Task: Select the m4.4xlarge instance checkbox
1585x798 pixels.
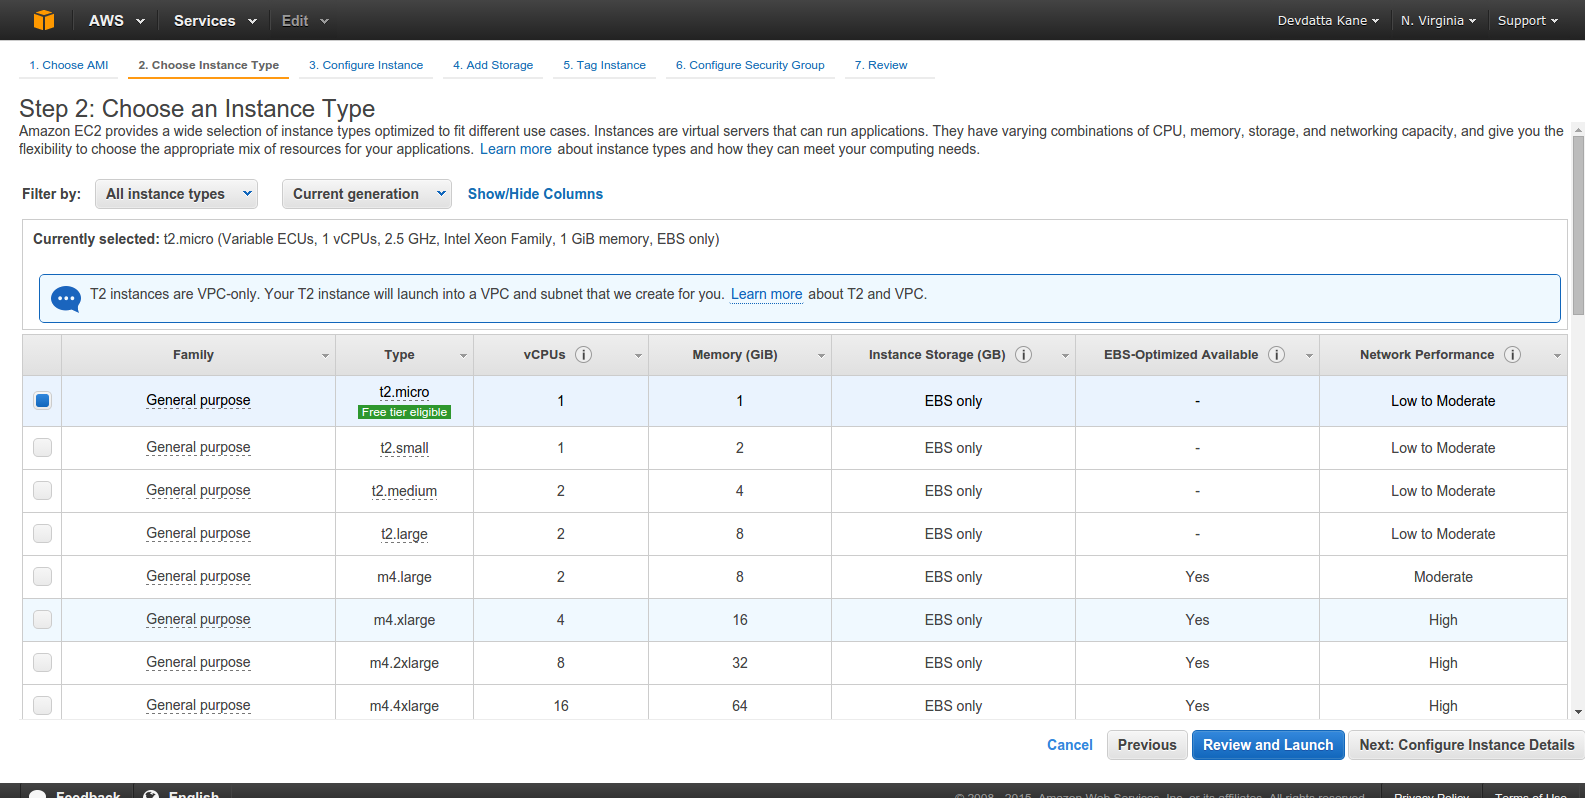Action: 42,706
